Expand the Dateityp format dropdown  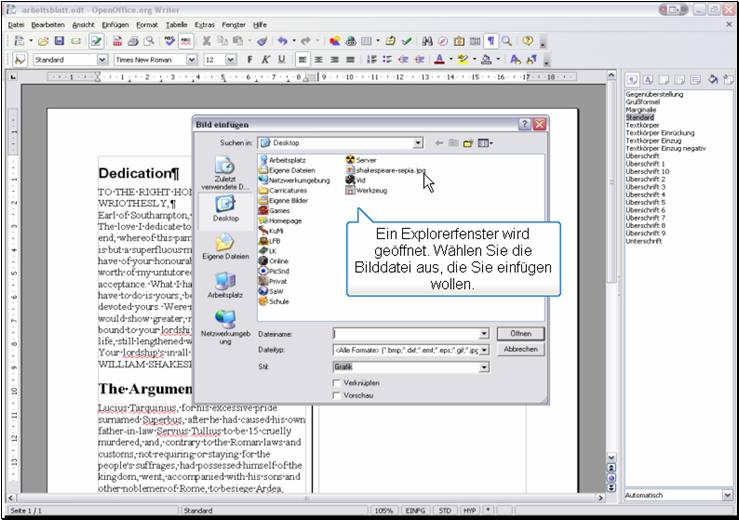tap(484, 350)
